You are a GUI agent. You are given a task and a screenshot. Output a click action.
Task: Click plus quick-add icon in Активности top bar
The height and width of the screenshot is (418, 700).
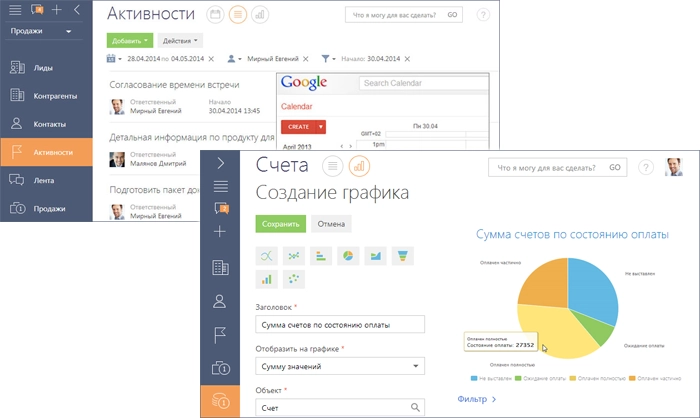point(56,10)
